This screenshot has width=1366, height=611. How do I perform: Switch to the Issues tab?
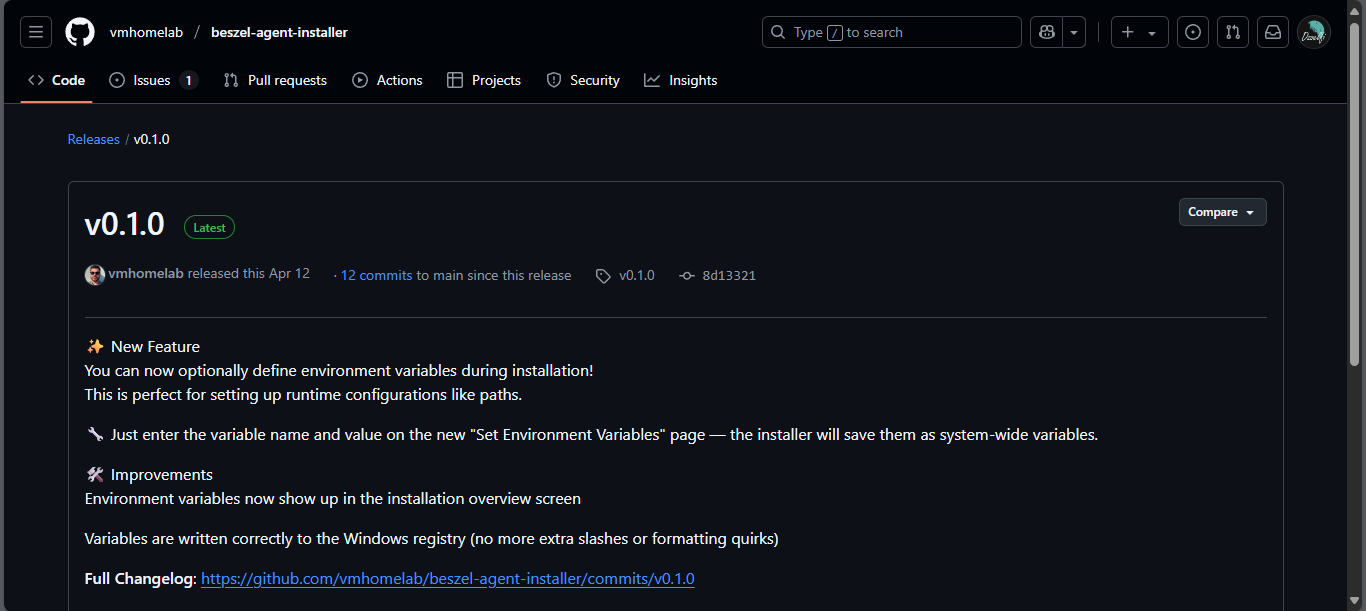[152, 80]
